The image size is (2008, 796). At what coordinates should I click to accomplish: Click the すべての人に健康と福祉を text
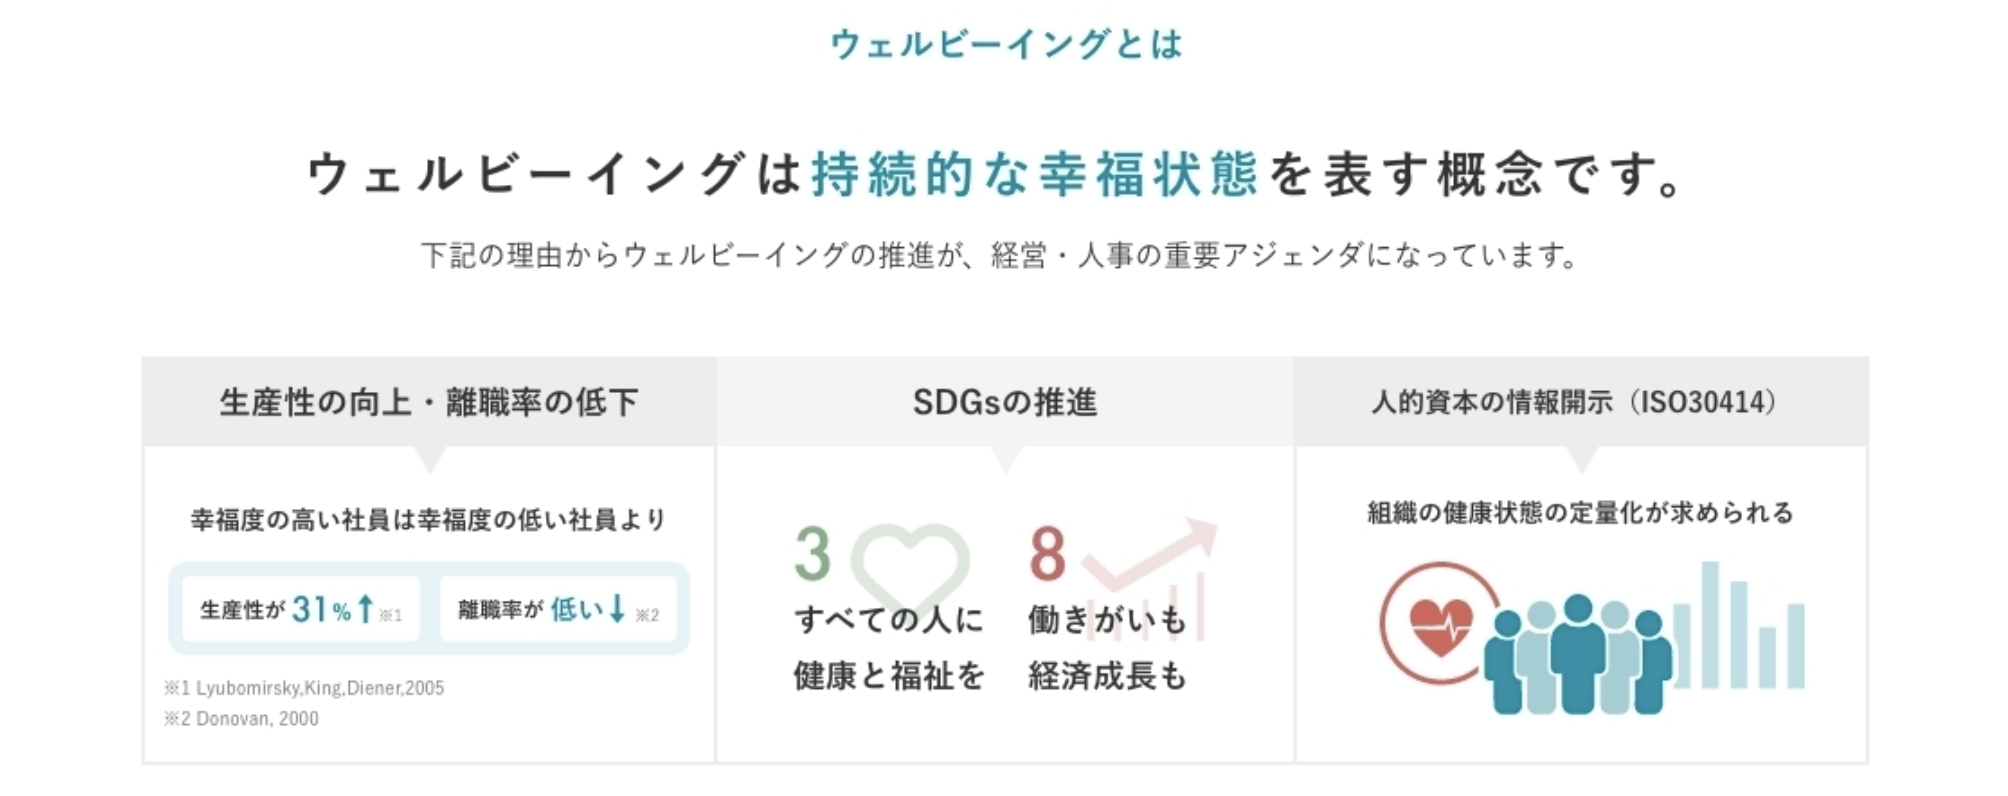click(x=889, y=648)
